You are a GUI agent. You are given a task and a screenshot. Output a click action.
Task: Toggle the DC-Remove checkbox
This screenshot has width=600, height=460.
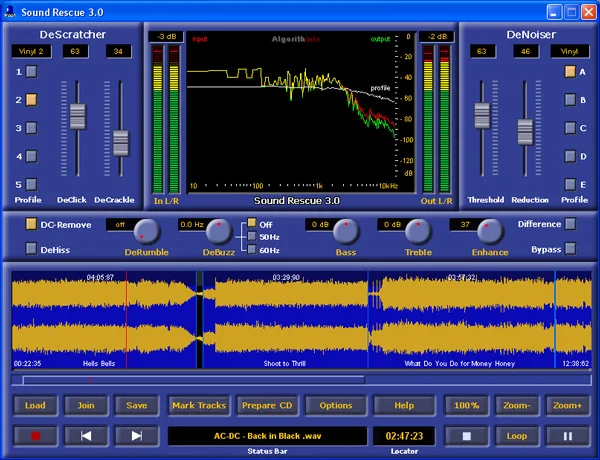(x=31, y=224)
